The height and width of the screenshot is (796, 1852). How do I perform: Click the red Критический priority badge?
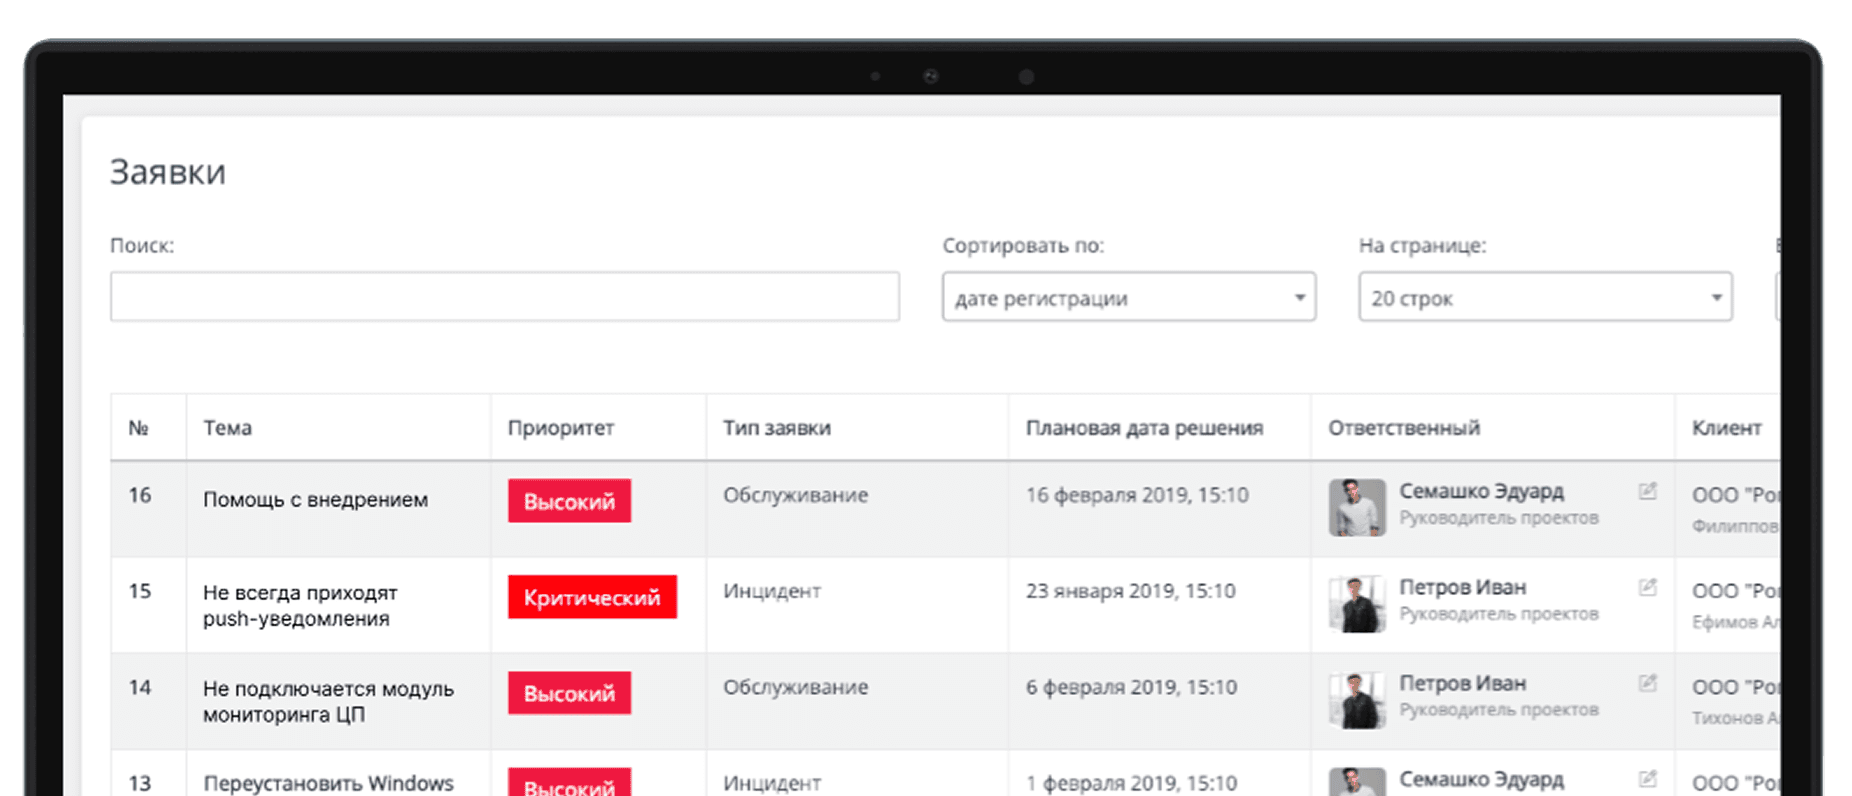(592, 597)
